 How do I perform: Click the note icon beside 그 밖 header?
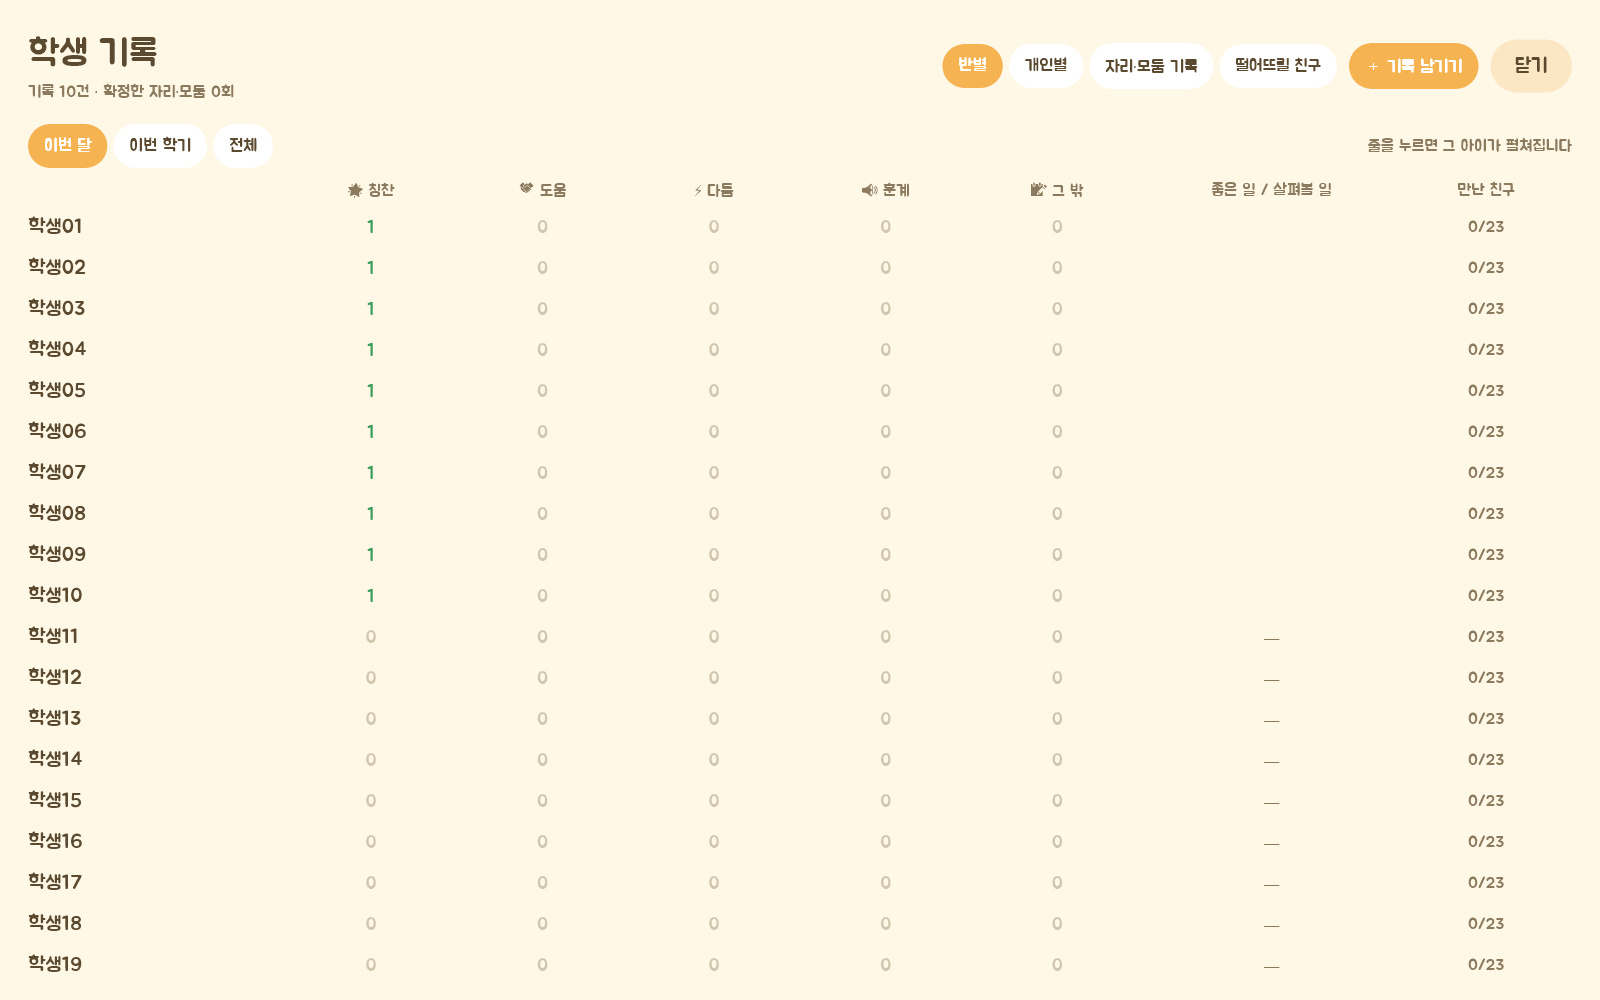tap(1038, 189)
